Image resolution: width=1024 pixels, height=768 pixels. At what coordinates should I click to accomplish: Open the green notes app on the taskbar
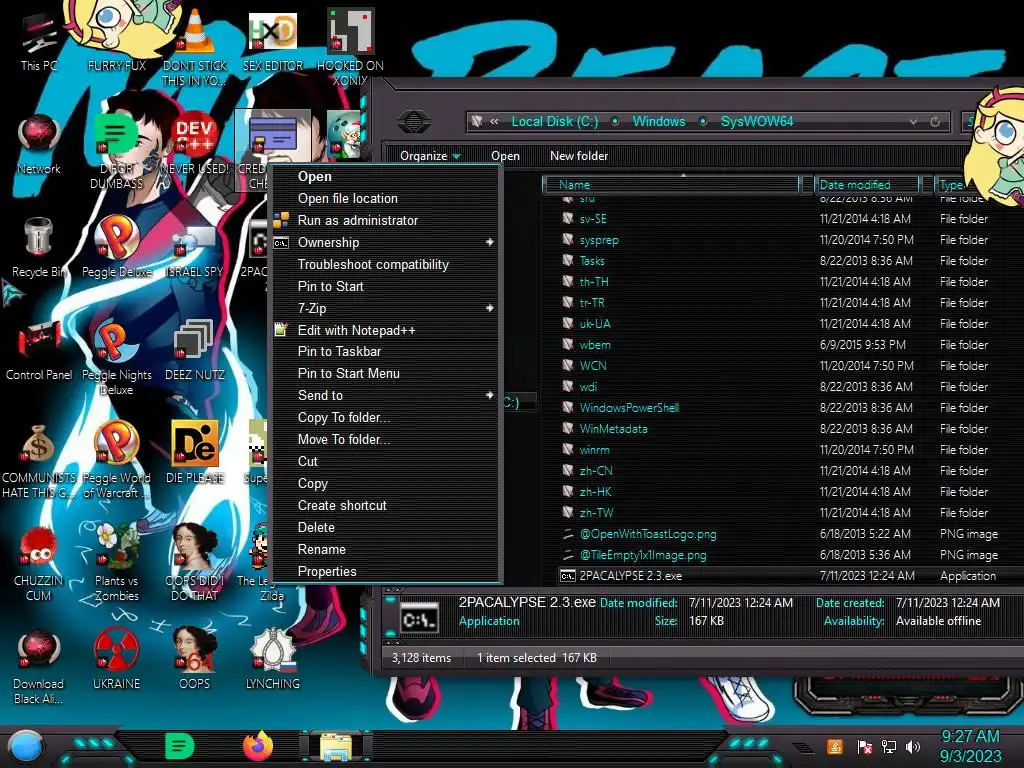(180, 746)
